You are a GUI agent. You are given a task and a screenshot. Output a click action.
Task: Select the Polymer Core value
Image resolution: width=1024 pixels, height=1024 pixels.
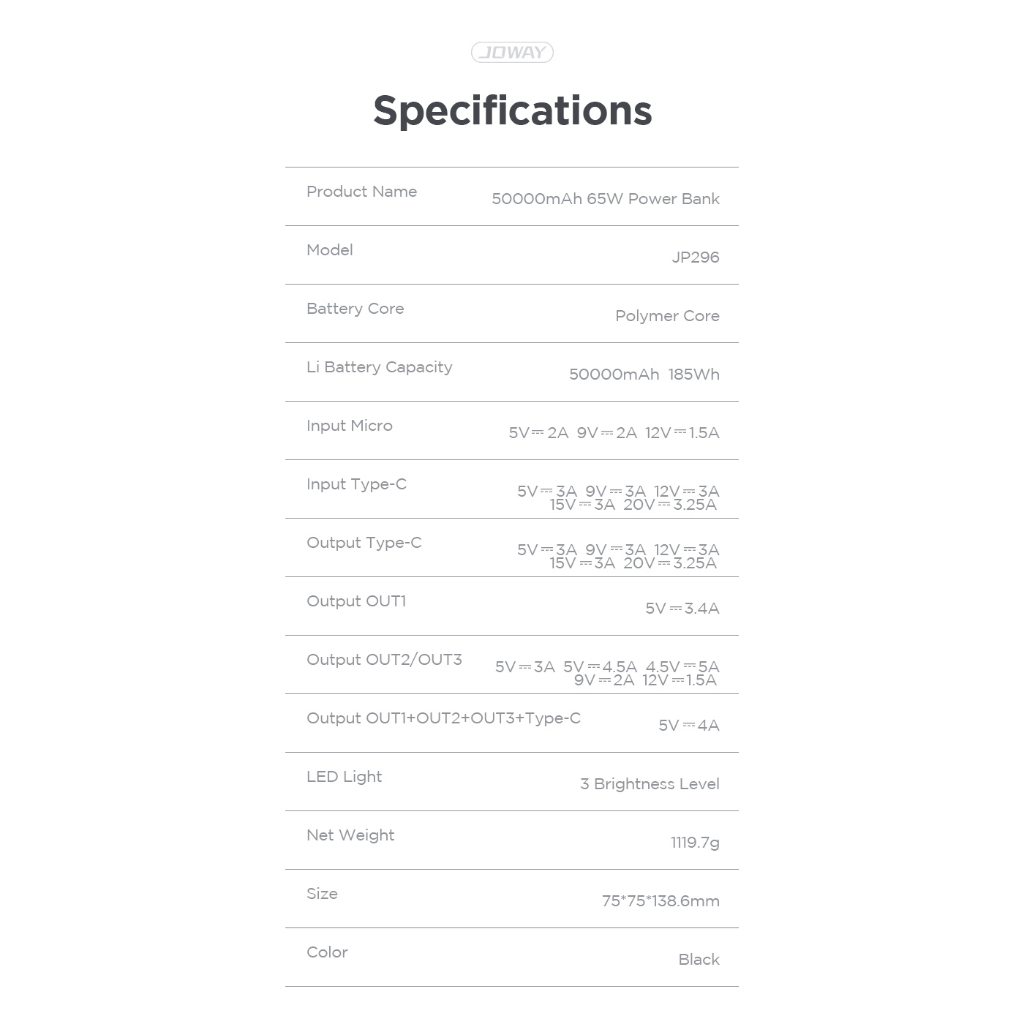click(667, 316)
